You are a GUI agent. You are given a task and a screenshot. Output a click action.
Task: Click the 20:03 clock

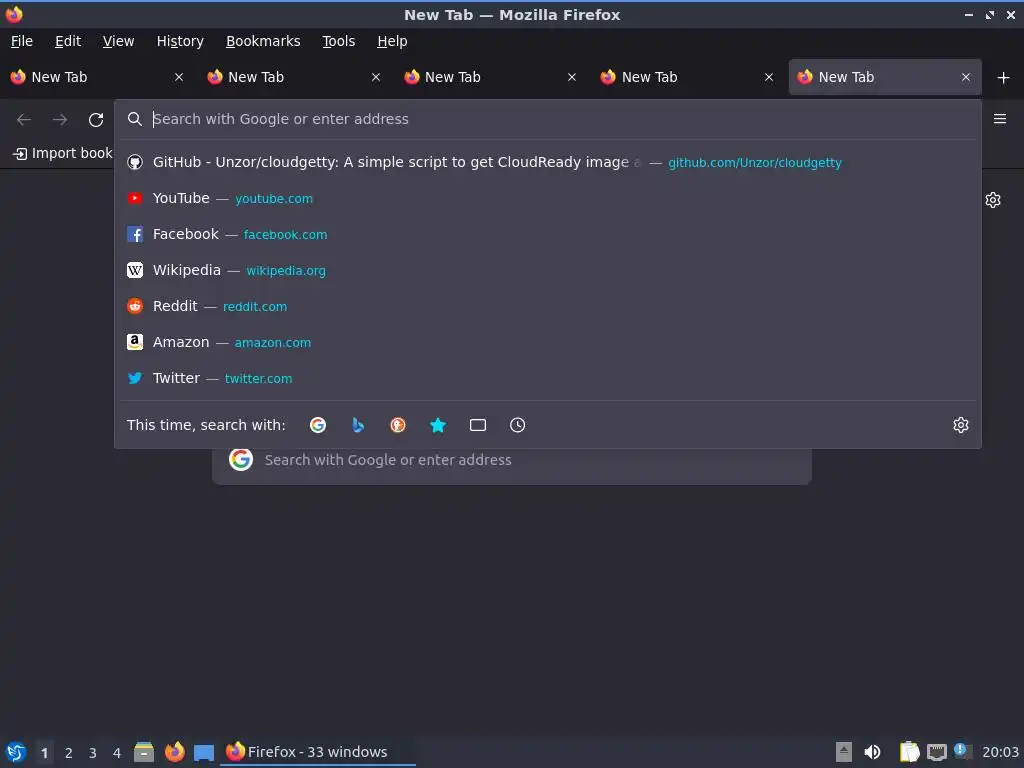pyautogui.click(x=1000, y=752)
